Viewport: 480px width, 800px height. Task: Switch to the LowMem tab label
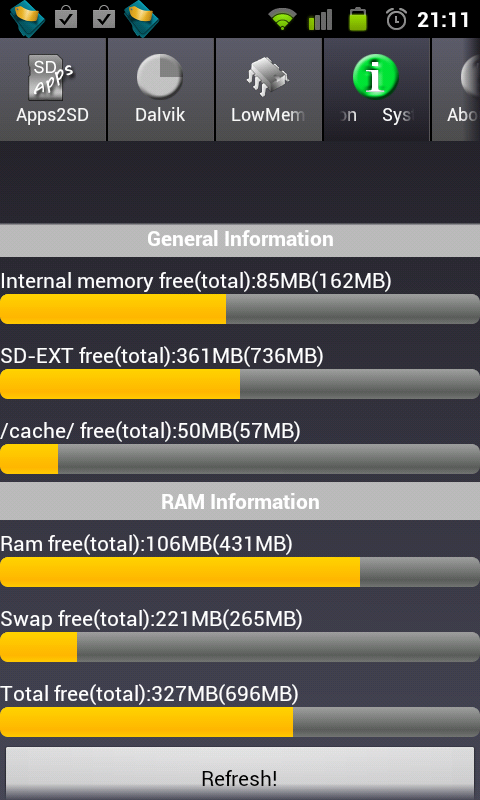click(267, 115)
